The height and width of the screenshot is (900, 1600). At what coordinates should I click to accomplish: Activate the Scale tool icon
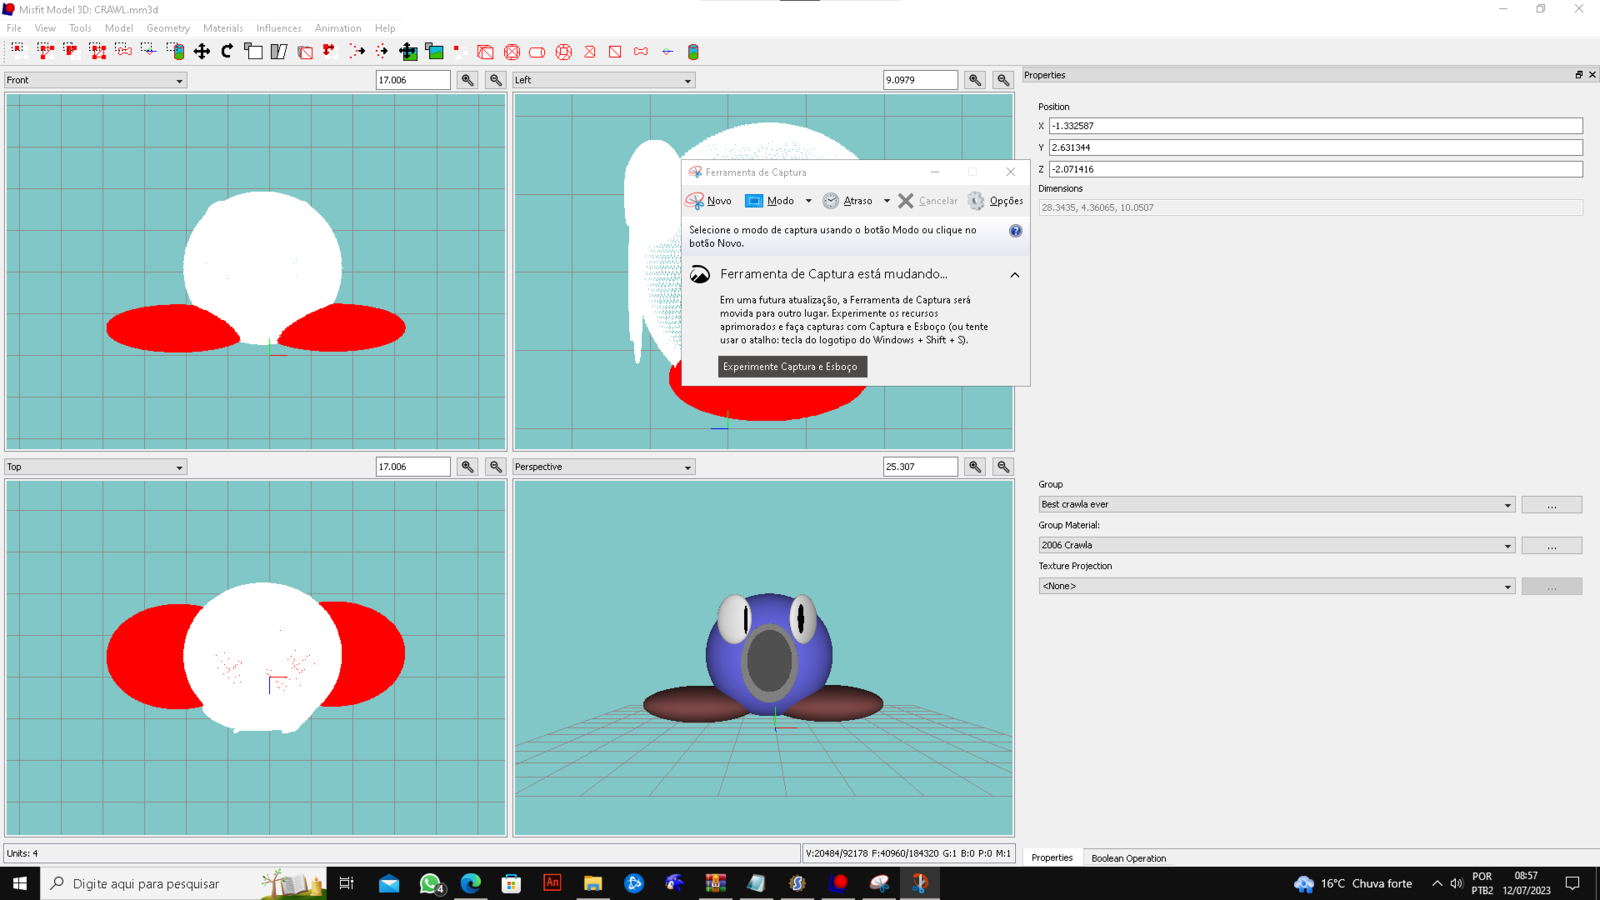(253, 51)
